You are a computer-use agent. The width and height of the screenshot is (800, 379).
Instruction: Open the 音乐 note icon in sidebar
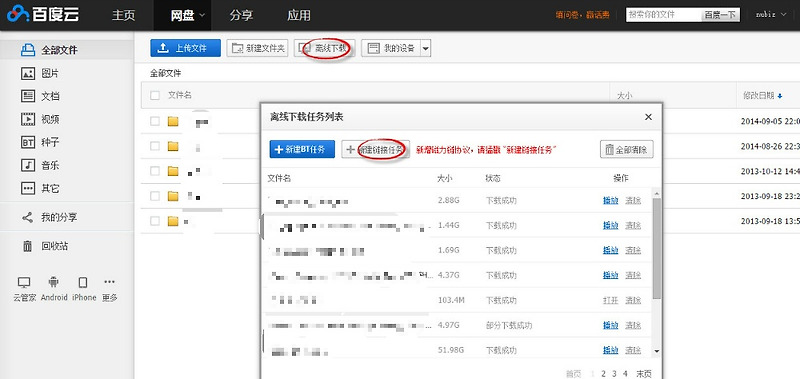tap(28, 165)
